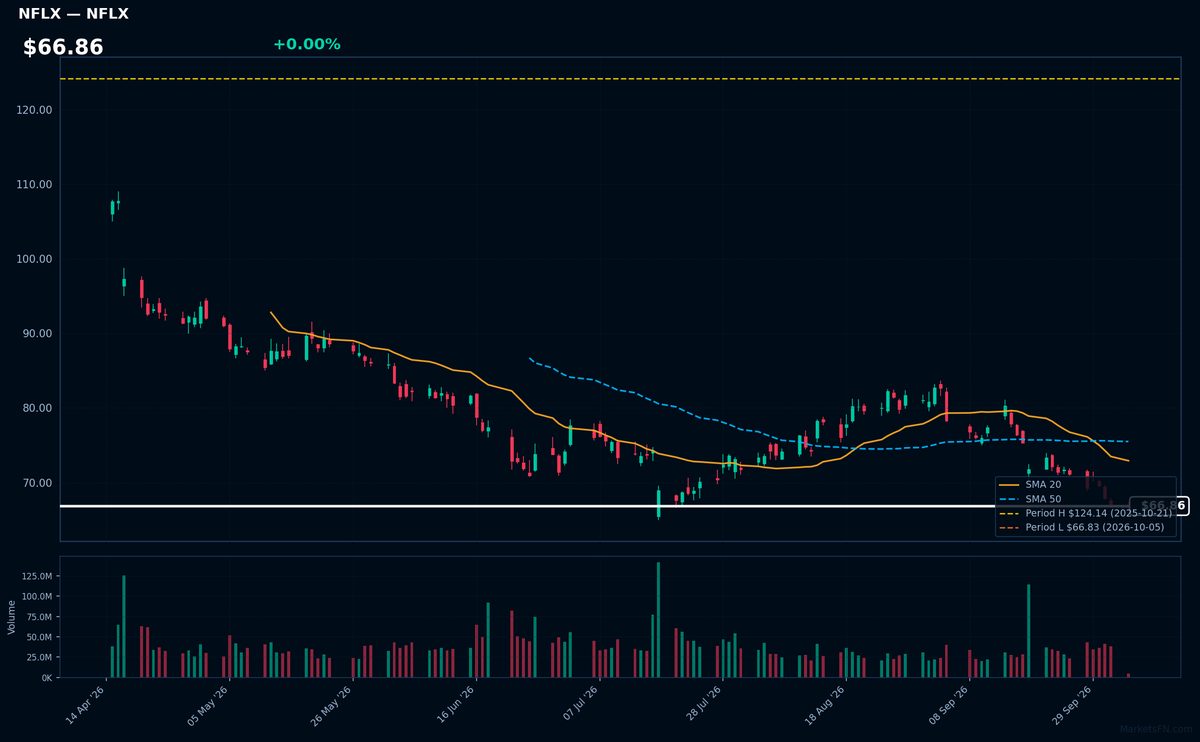The image size is (1200, 742).
Task: Click the 110.00 price axis label
Action: point(35,185)
